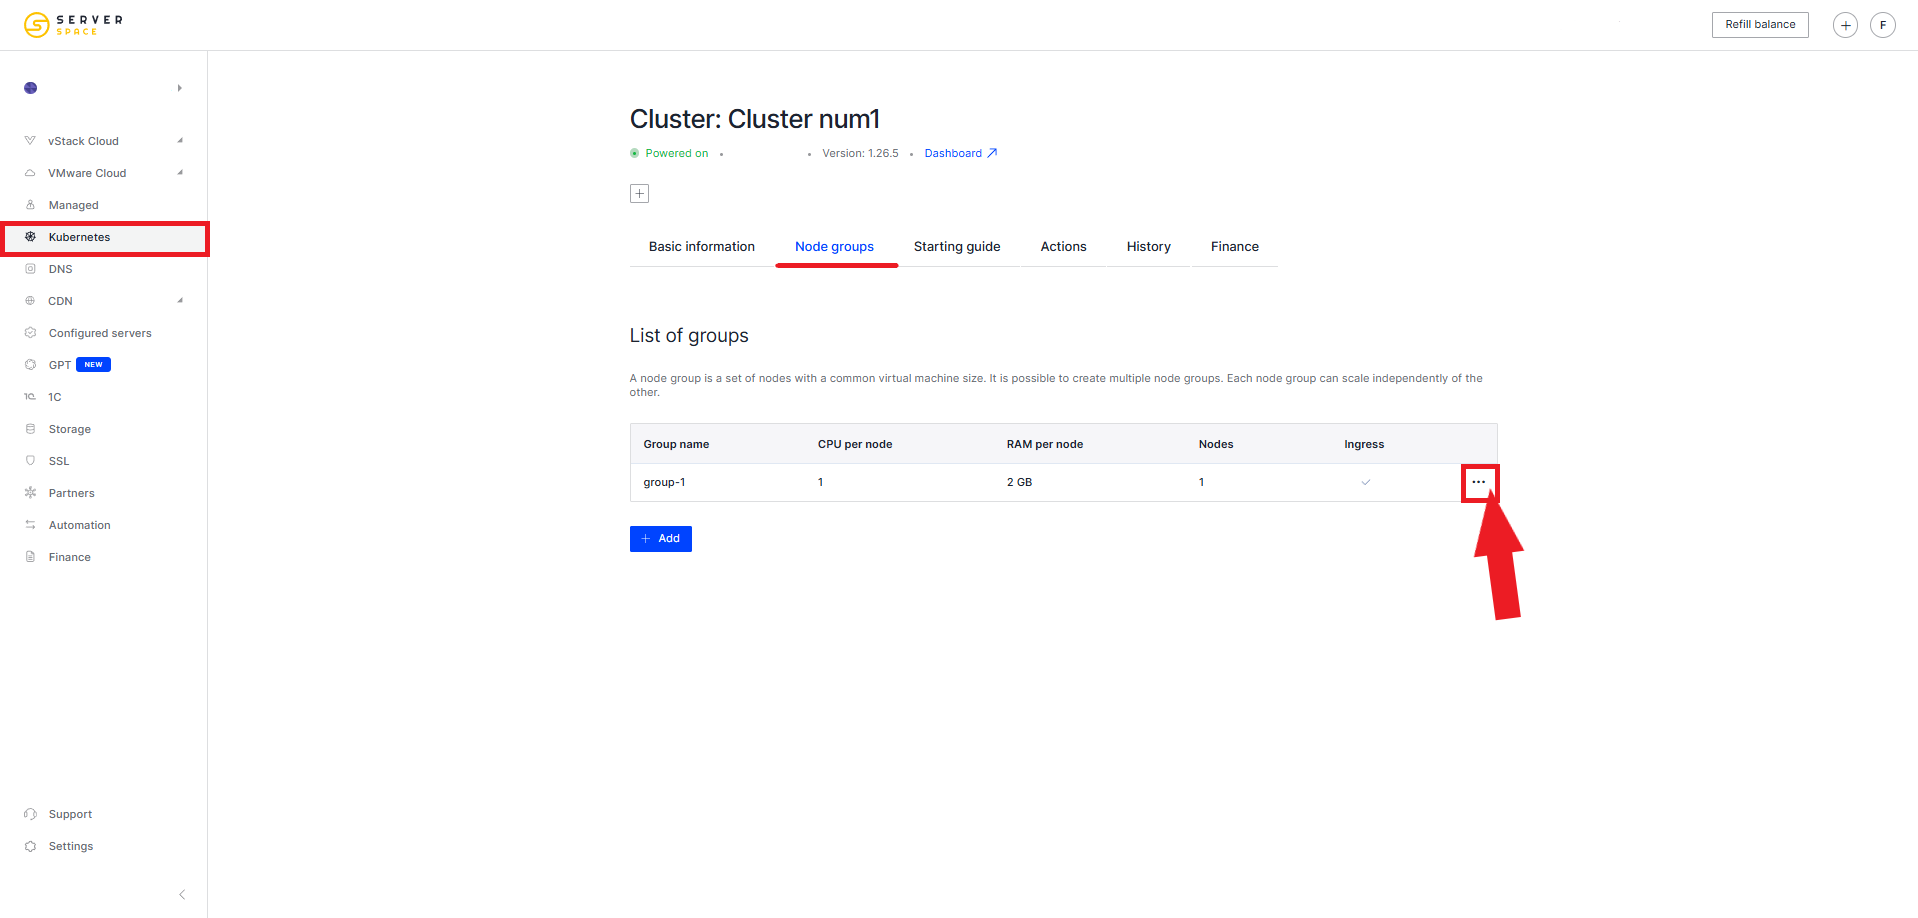Click the NEW badge beside GPT
Screen dimensions: 1918x918
pyautogui.click(x=93, y=365)
